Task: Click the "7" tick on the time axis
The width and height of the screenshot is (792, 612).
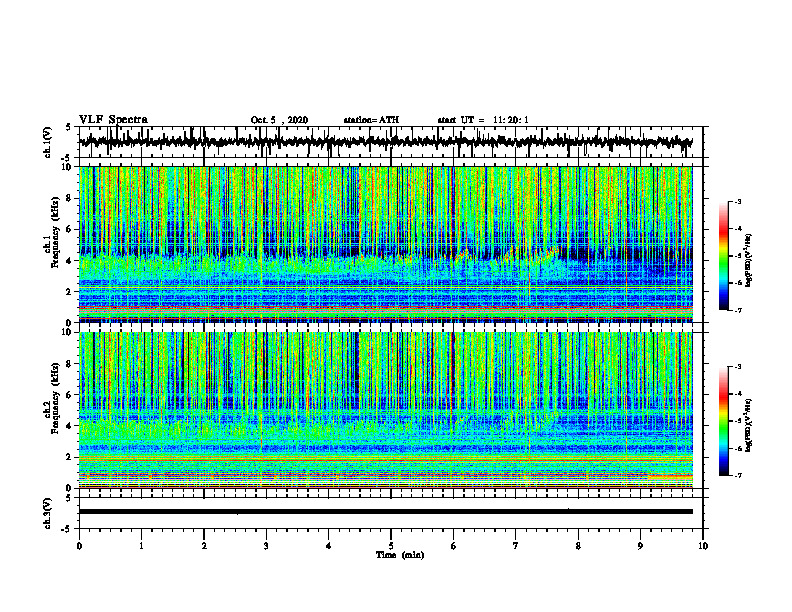Action: tap(516, 546)
